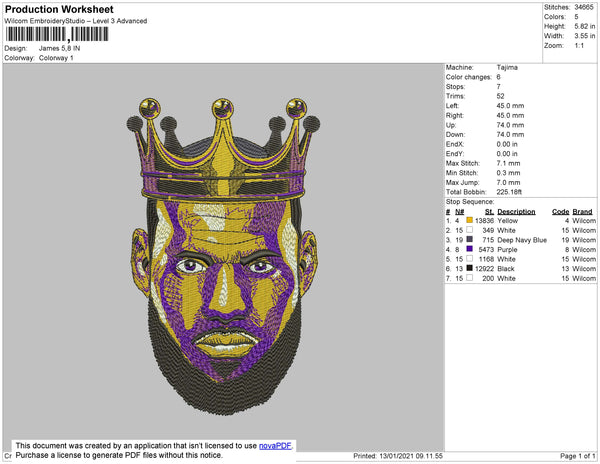
Task: Select the Color changes value 6
Action: coord(499,77)
